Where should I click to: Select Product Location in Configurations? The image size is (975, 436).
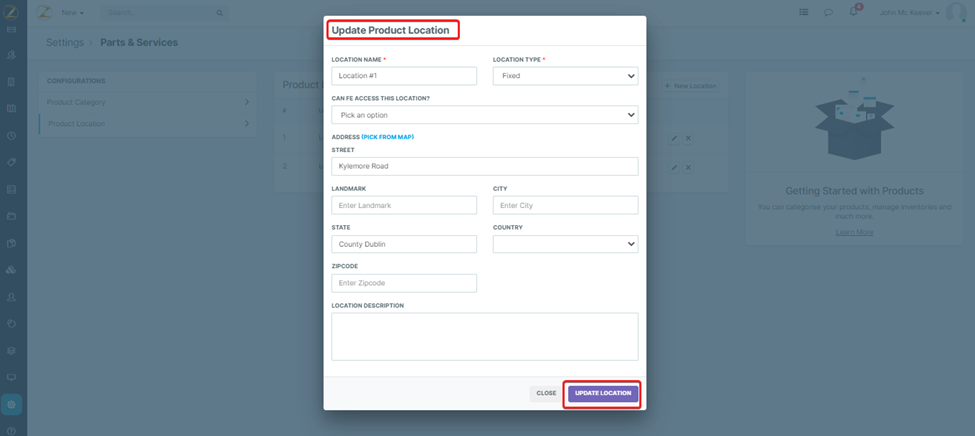click(145, 124)
